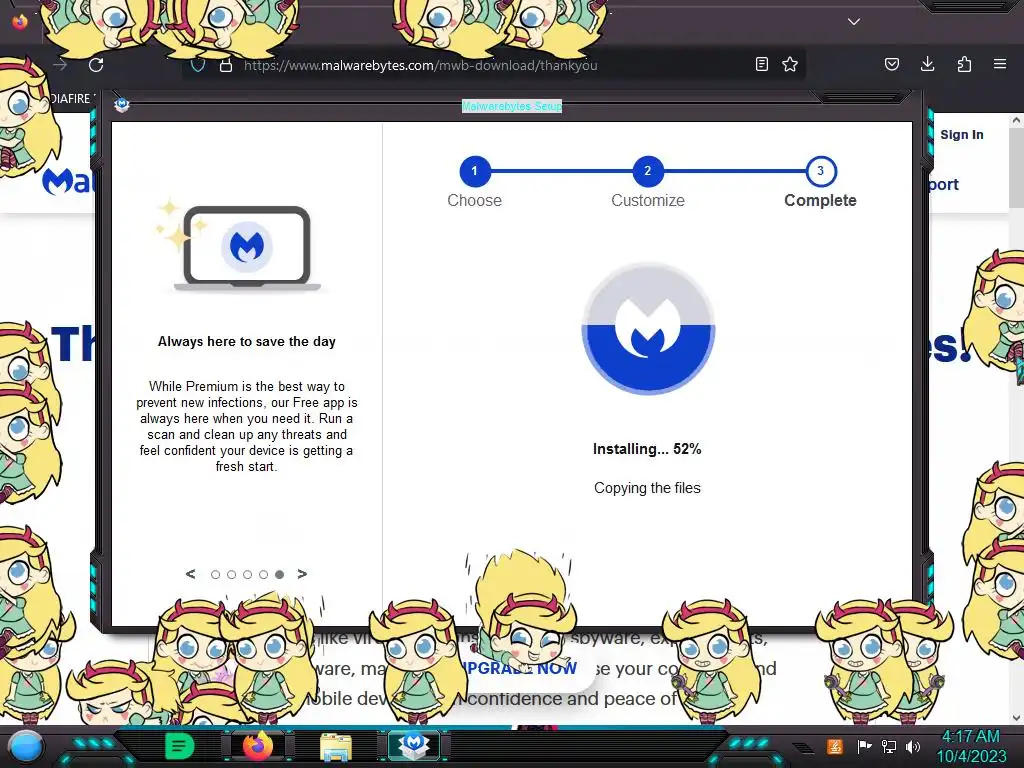Screen dimensions: 1024x768
Task: Click the orange Java tray icon
Action: [x=835, y=746]
